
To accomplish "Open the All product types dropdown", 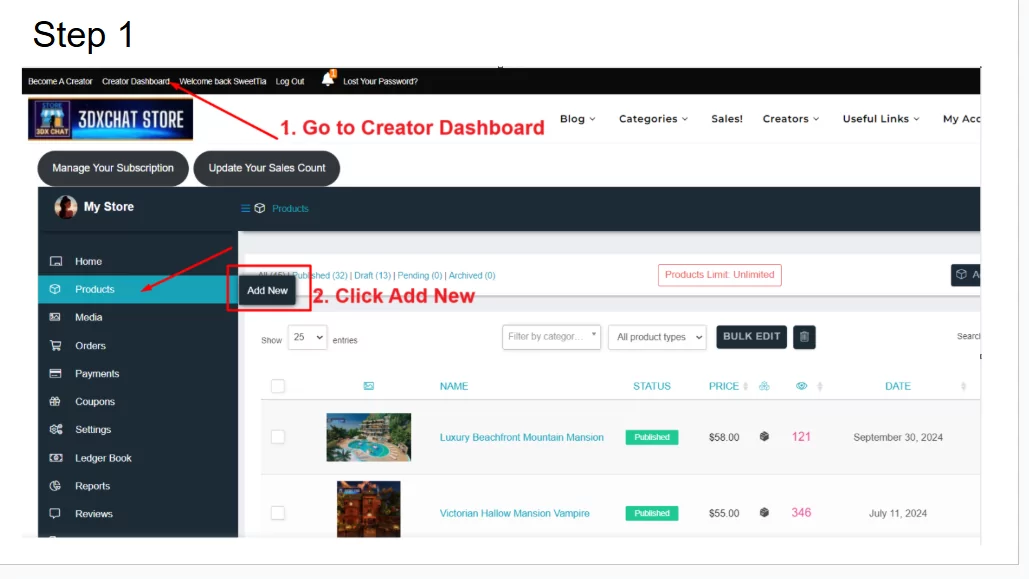I will [657, 337].
